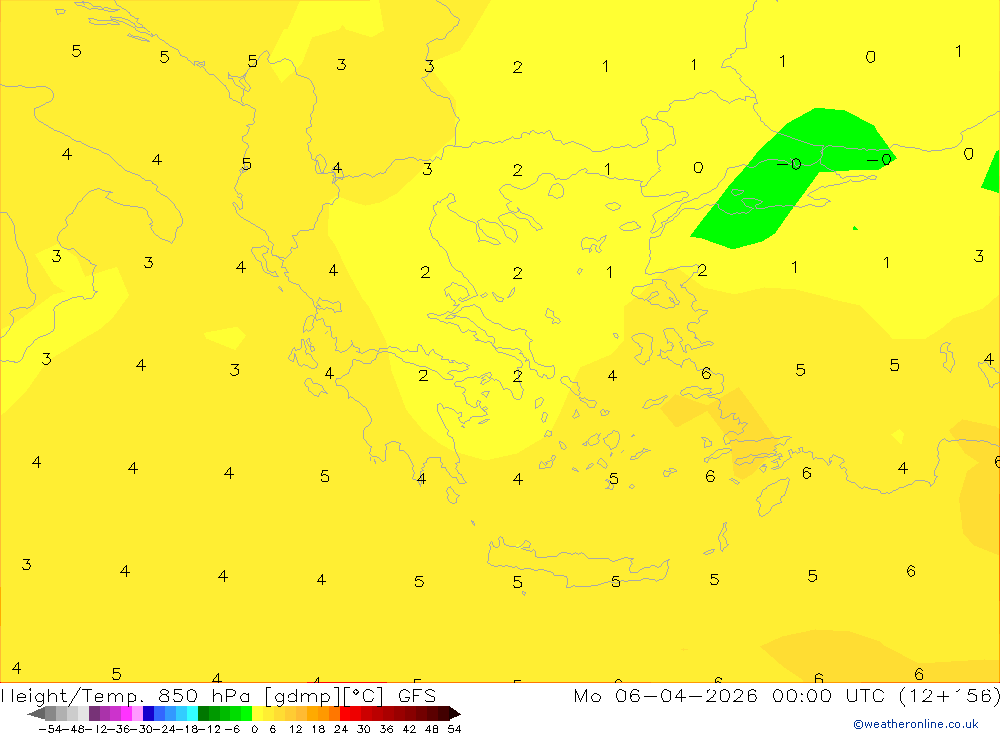The width and height of the screenshot is (1000, 733).
Task: Click the '0' label on the color scale
Action: tap(254, 729)
